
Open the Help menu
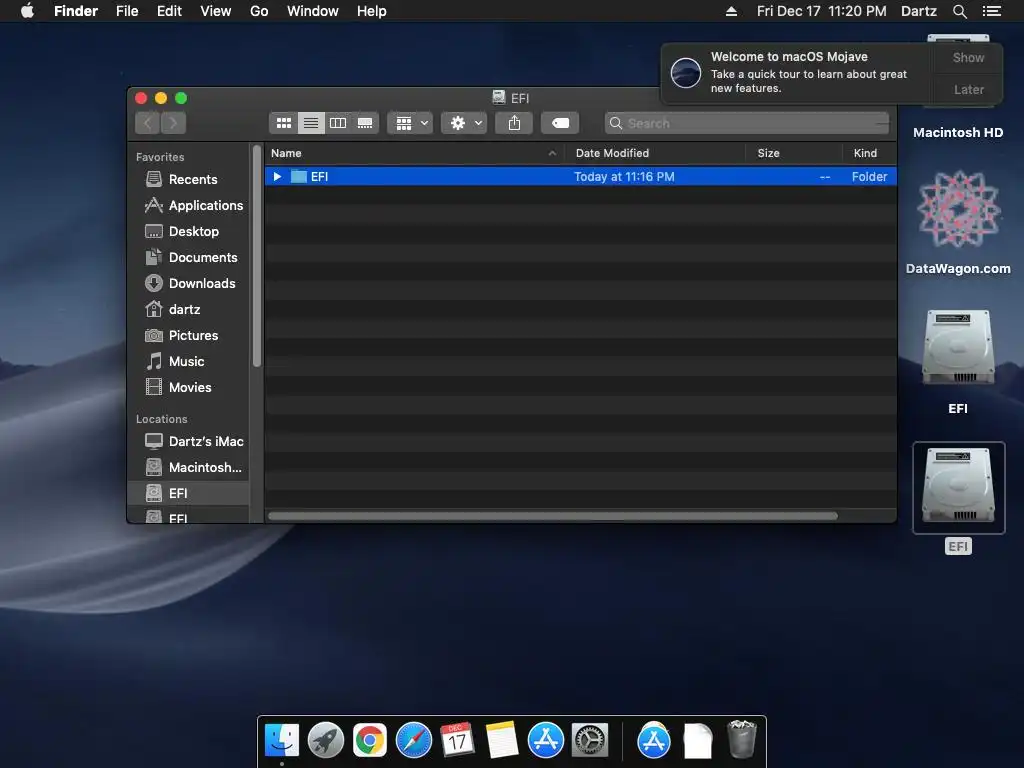point(372,11)
